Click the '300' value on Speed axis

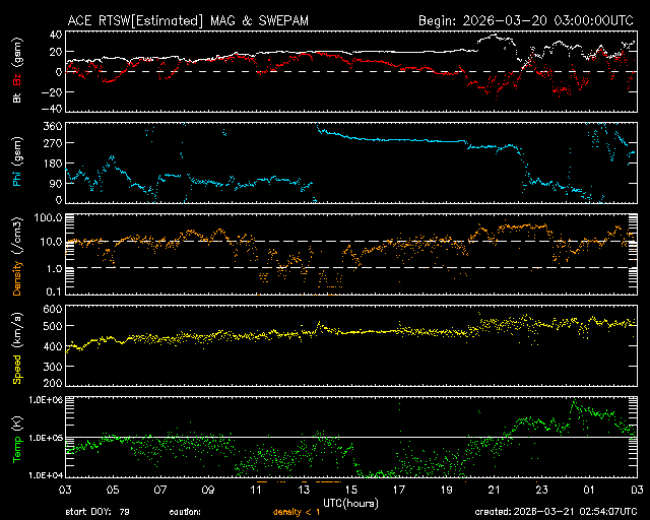53,367
